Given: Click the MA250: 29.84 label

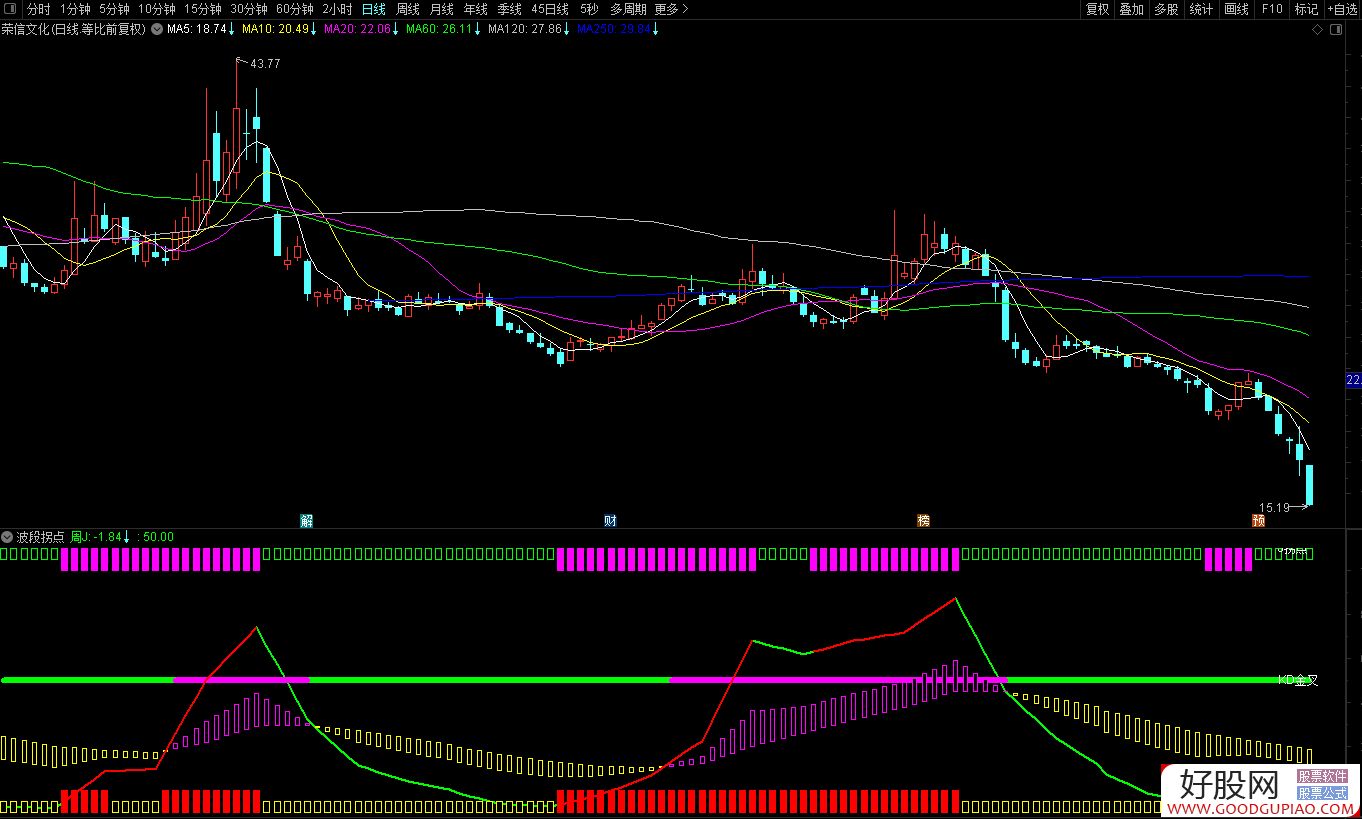Looking at the screenshot, I should click(x=614, y=30).
